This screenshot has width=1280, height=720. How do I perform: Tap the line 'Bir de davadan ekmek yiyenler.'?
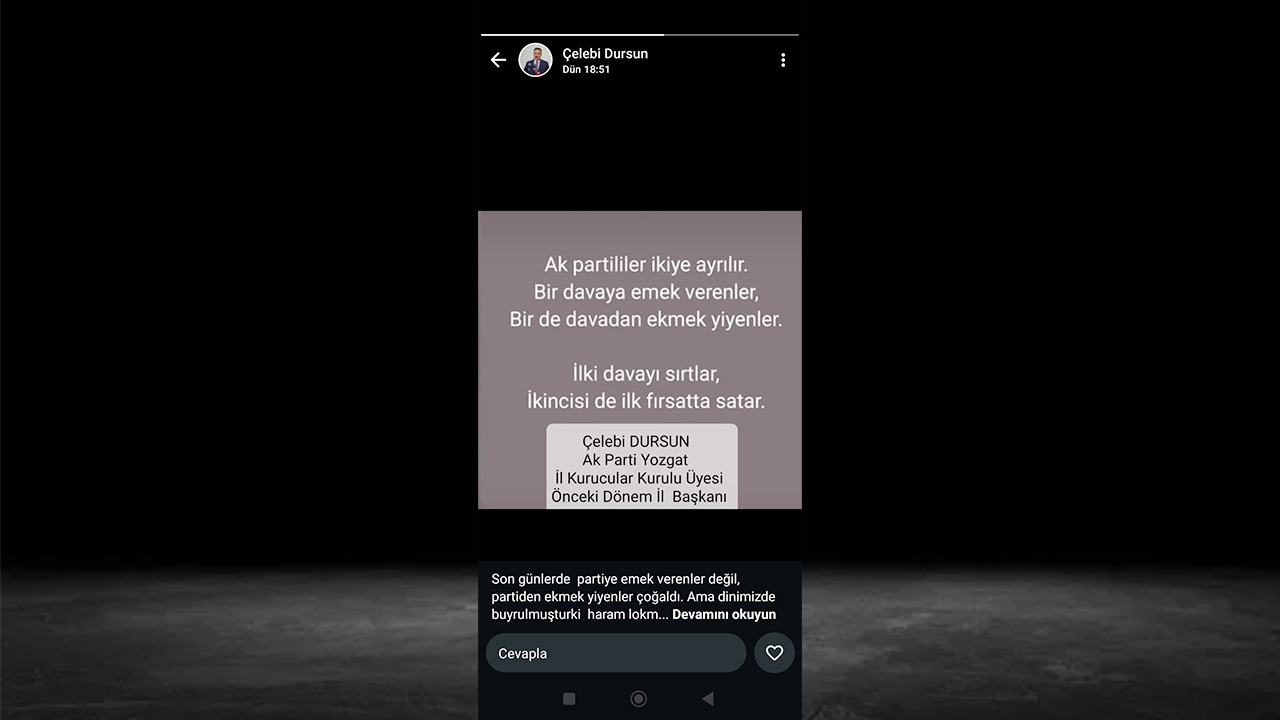[645, 320]
